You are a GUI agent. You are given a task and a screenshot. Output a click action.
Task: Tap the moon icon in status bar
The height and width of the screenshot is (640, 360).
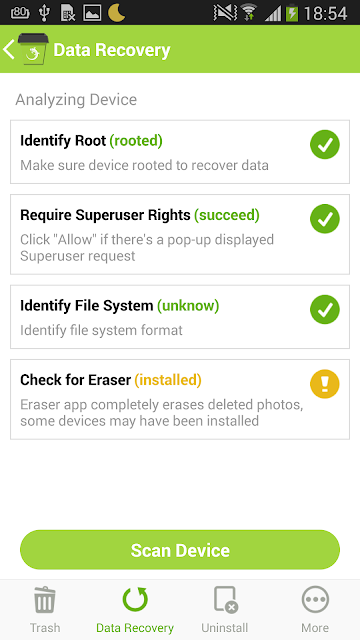click(117, 13)
